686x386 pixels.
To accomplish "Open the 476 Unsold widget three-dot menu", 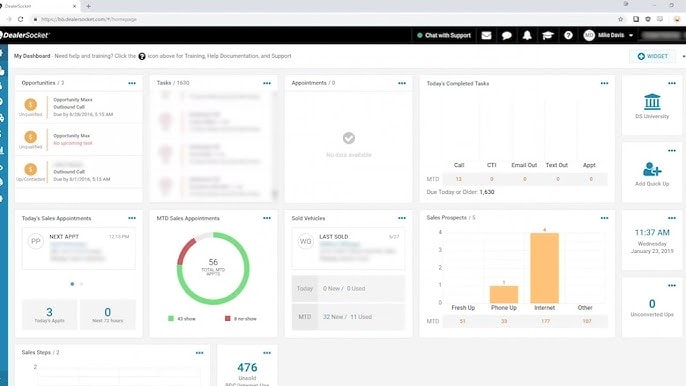I will [x=267, y=353].
